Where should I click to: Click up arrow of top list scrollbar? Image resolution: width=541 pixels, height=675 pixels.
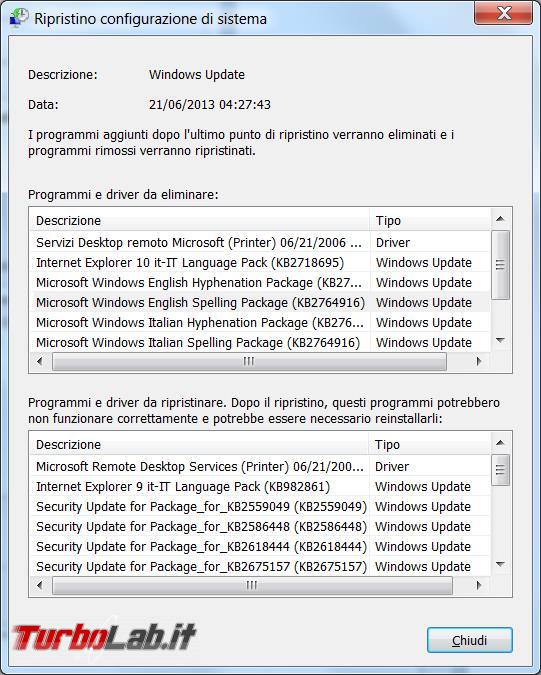point(500,219)
